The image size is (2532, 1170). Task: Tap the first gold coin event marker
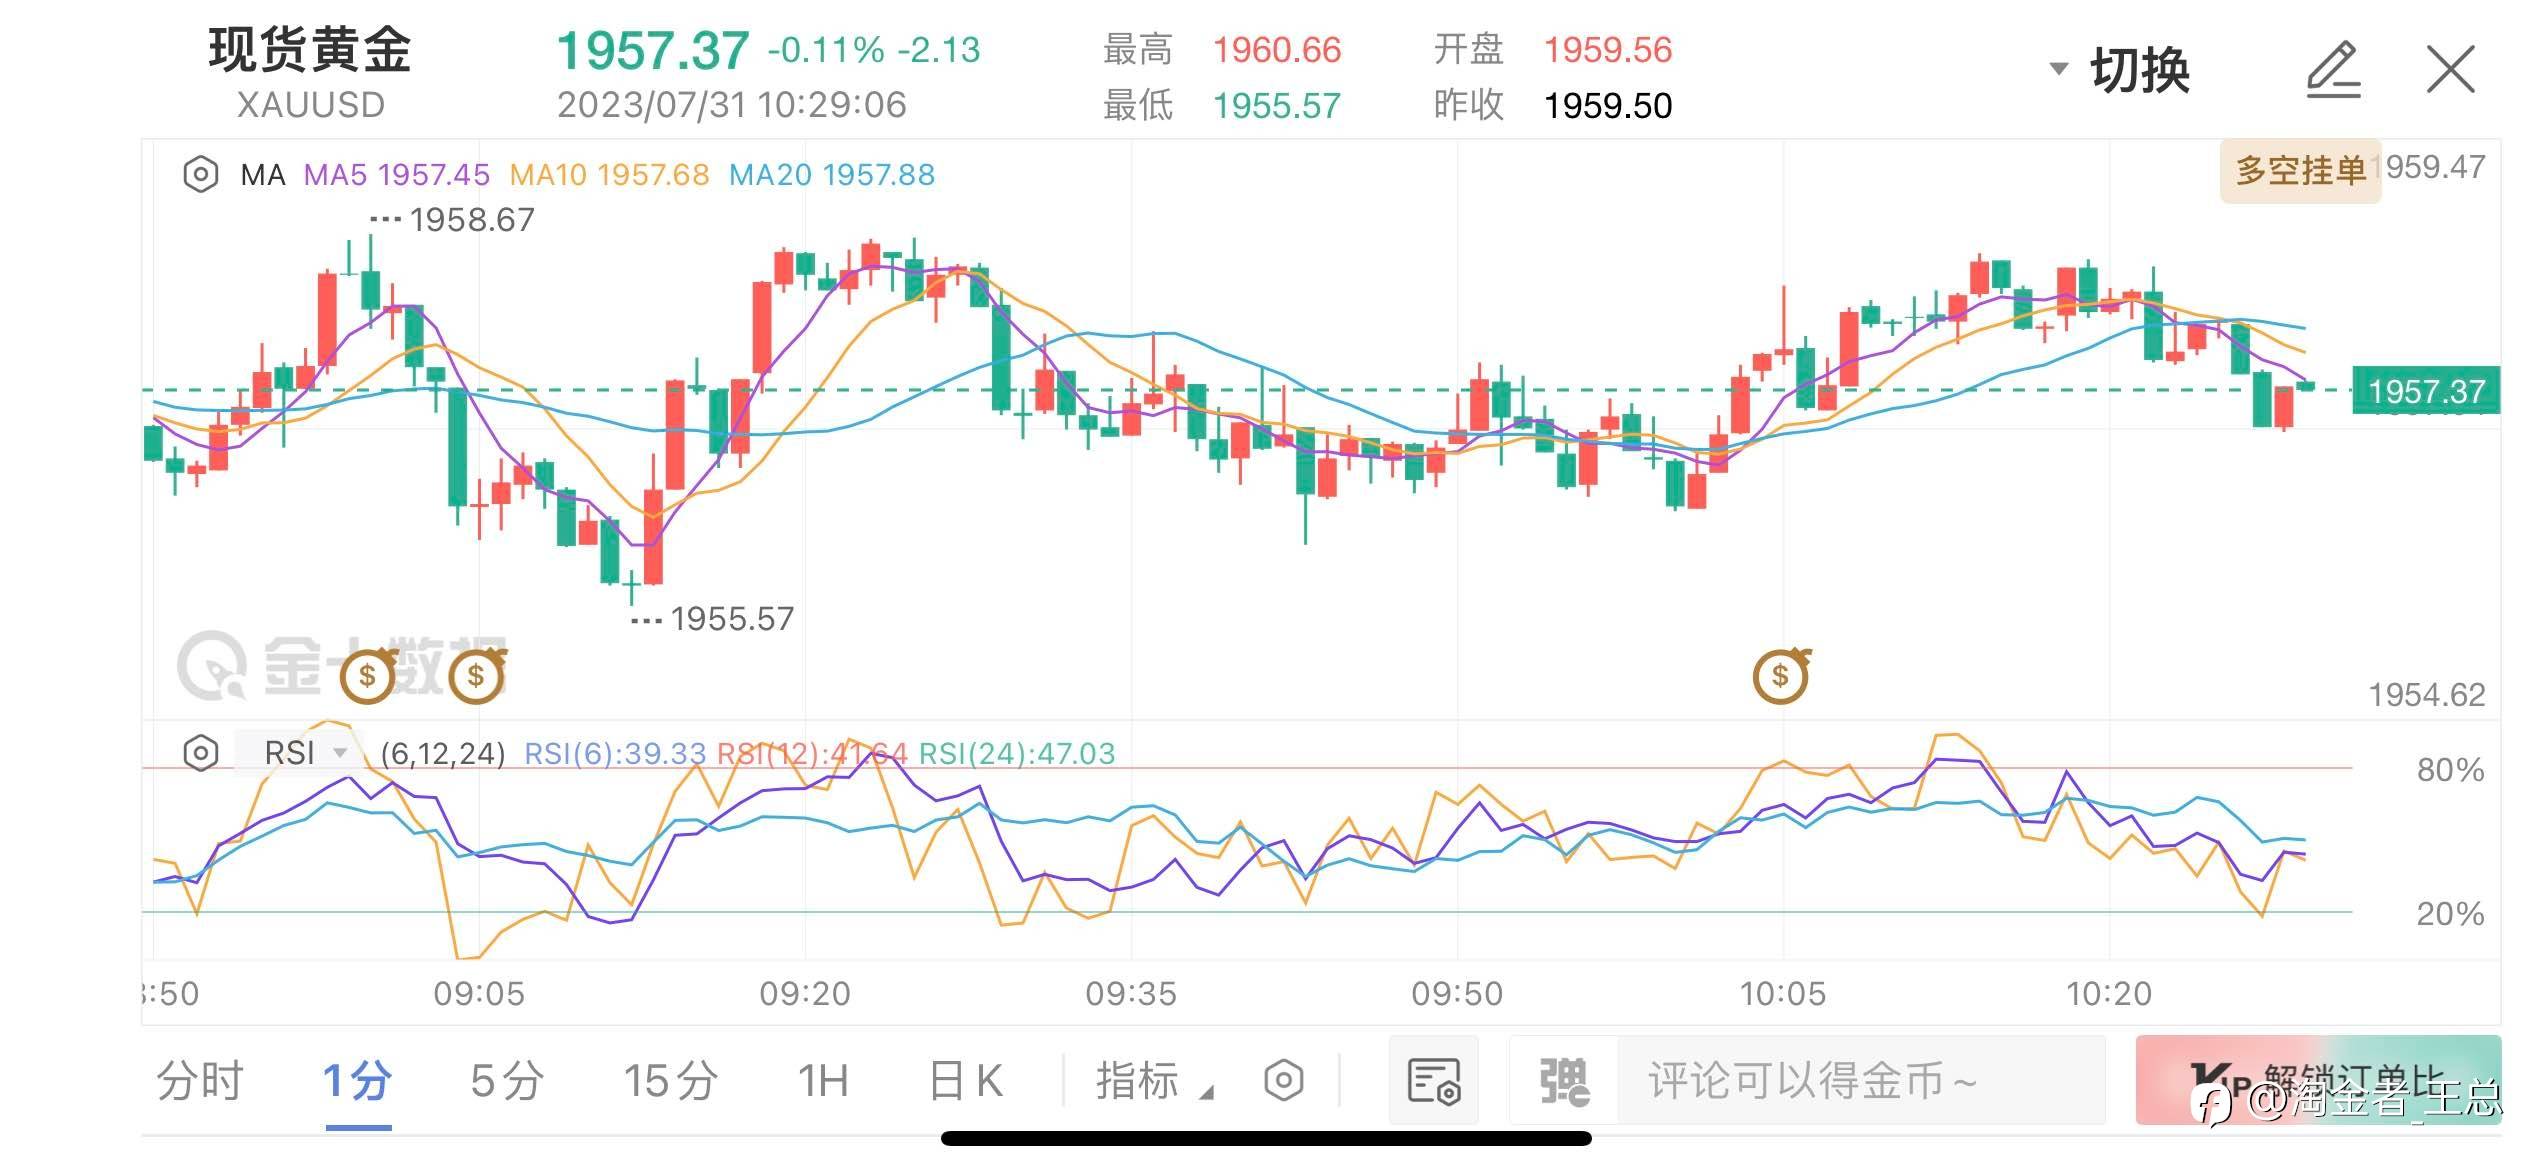(x=368, y=676)
